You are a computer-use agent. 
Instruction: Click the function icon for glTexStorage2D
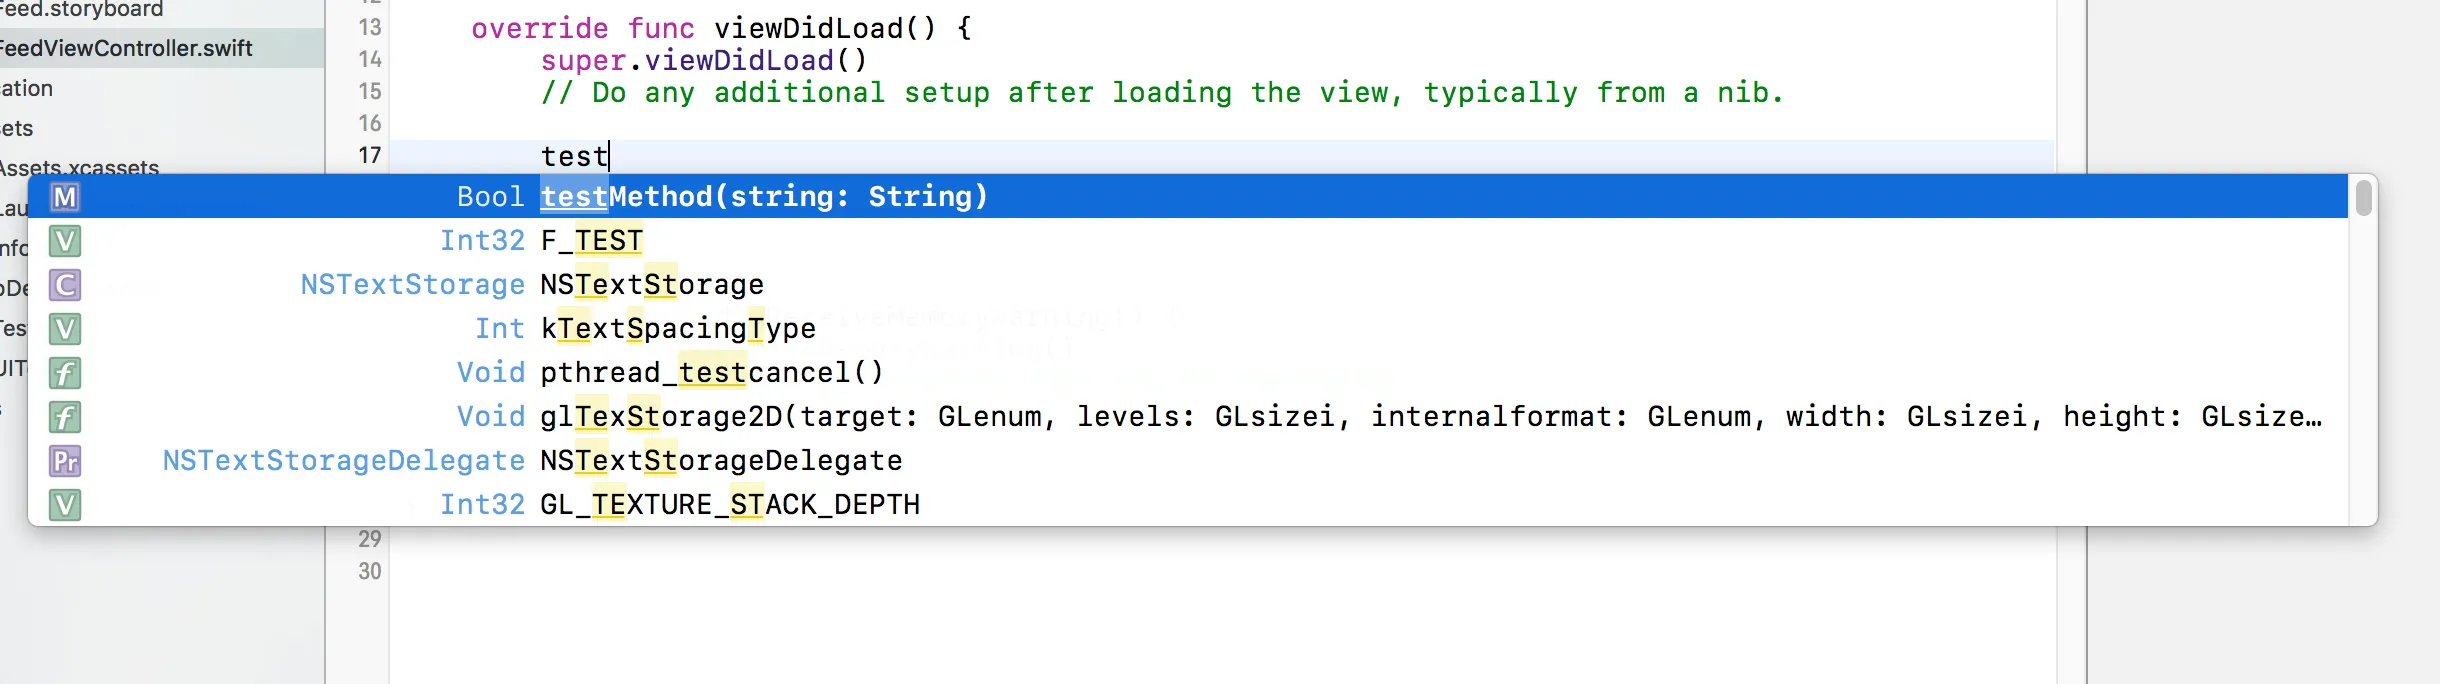(x=65, y=417)
